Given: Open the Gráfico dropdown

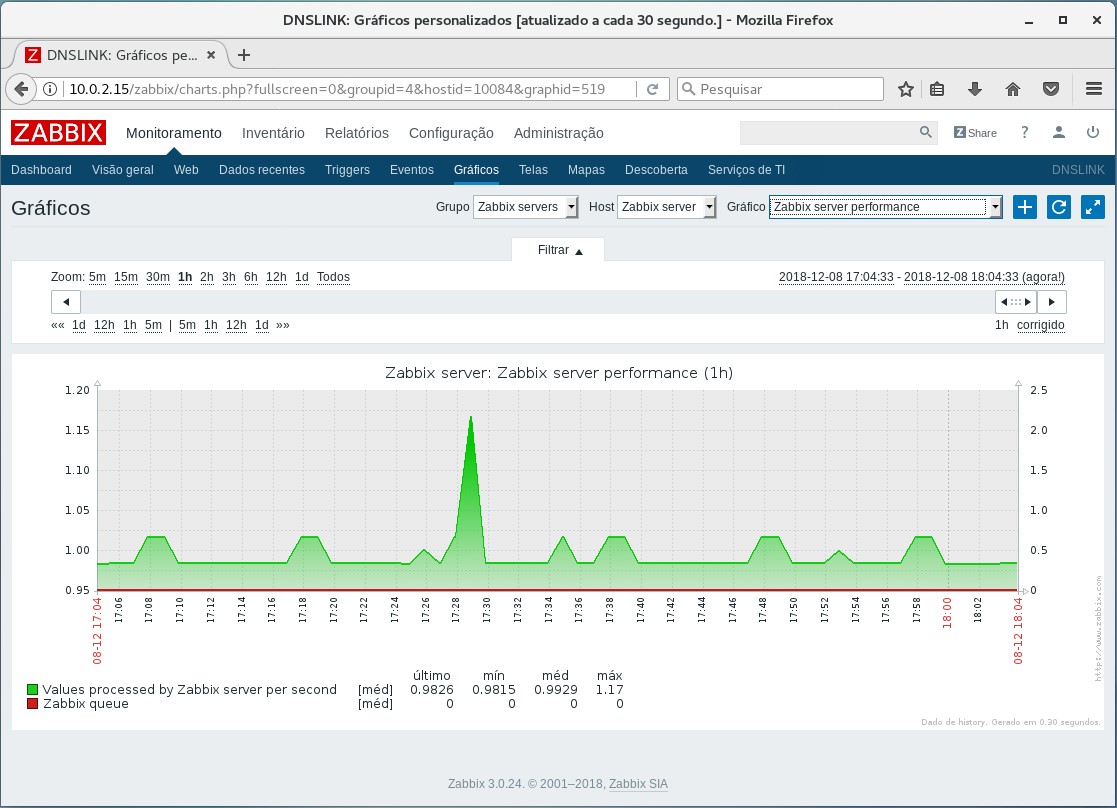Looking at the screenshot, I should [x=885, y=207].
